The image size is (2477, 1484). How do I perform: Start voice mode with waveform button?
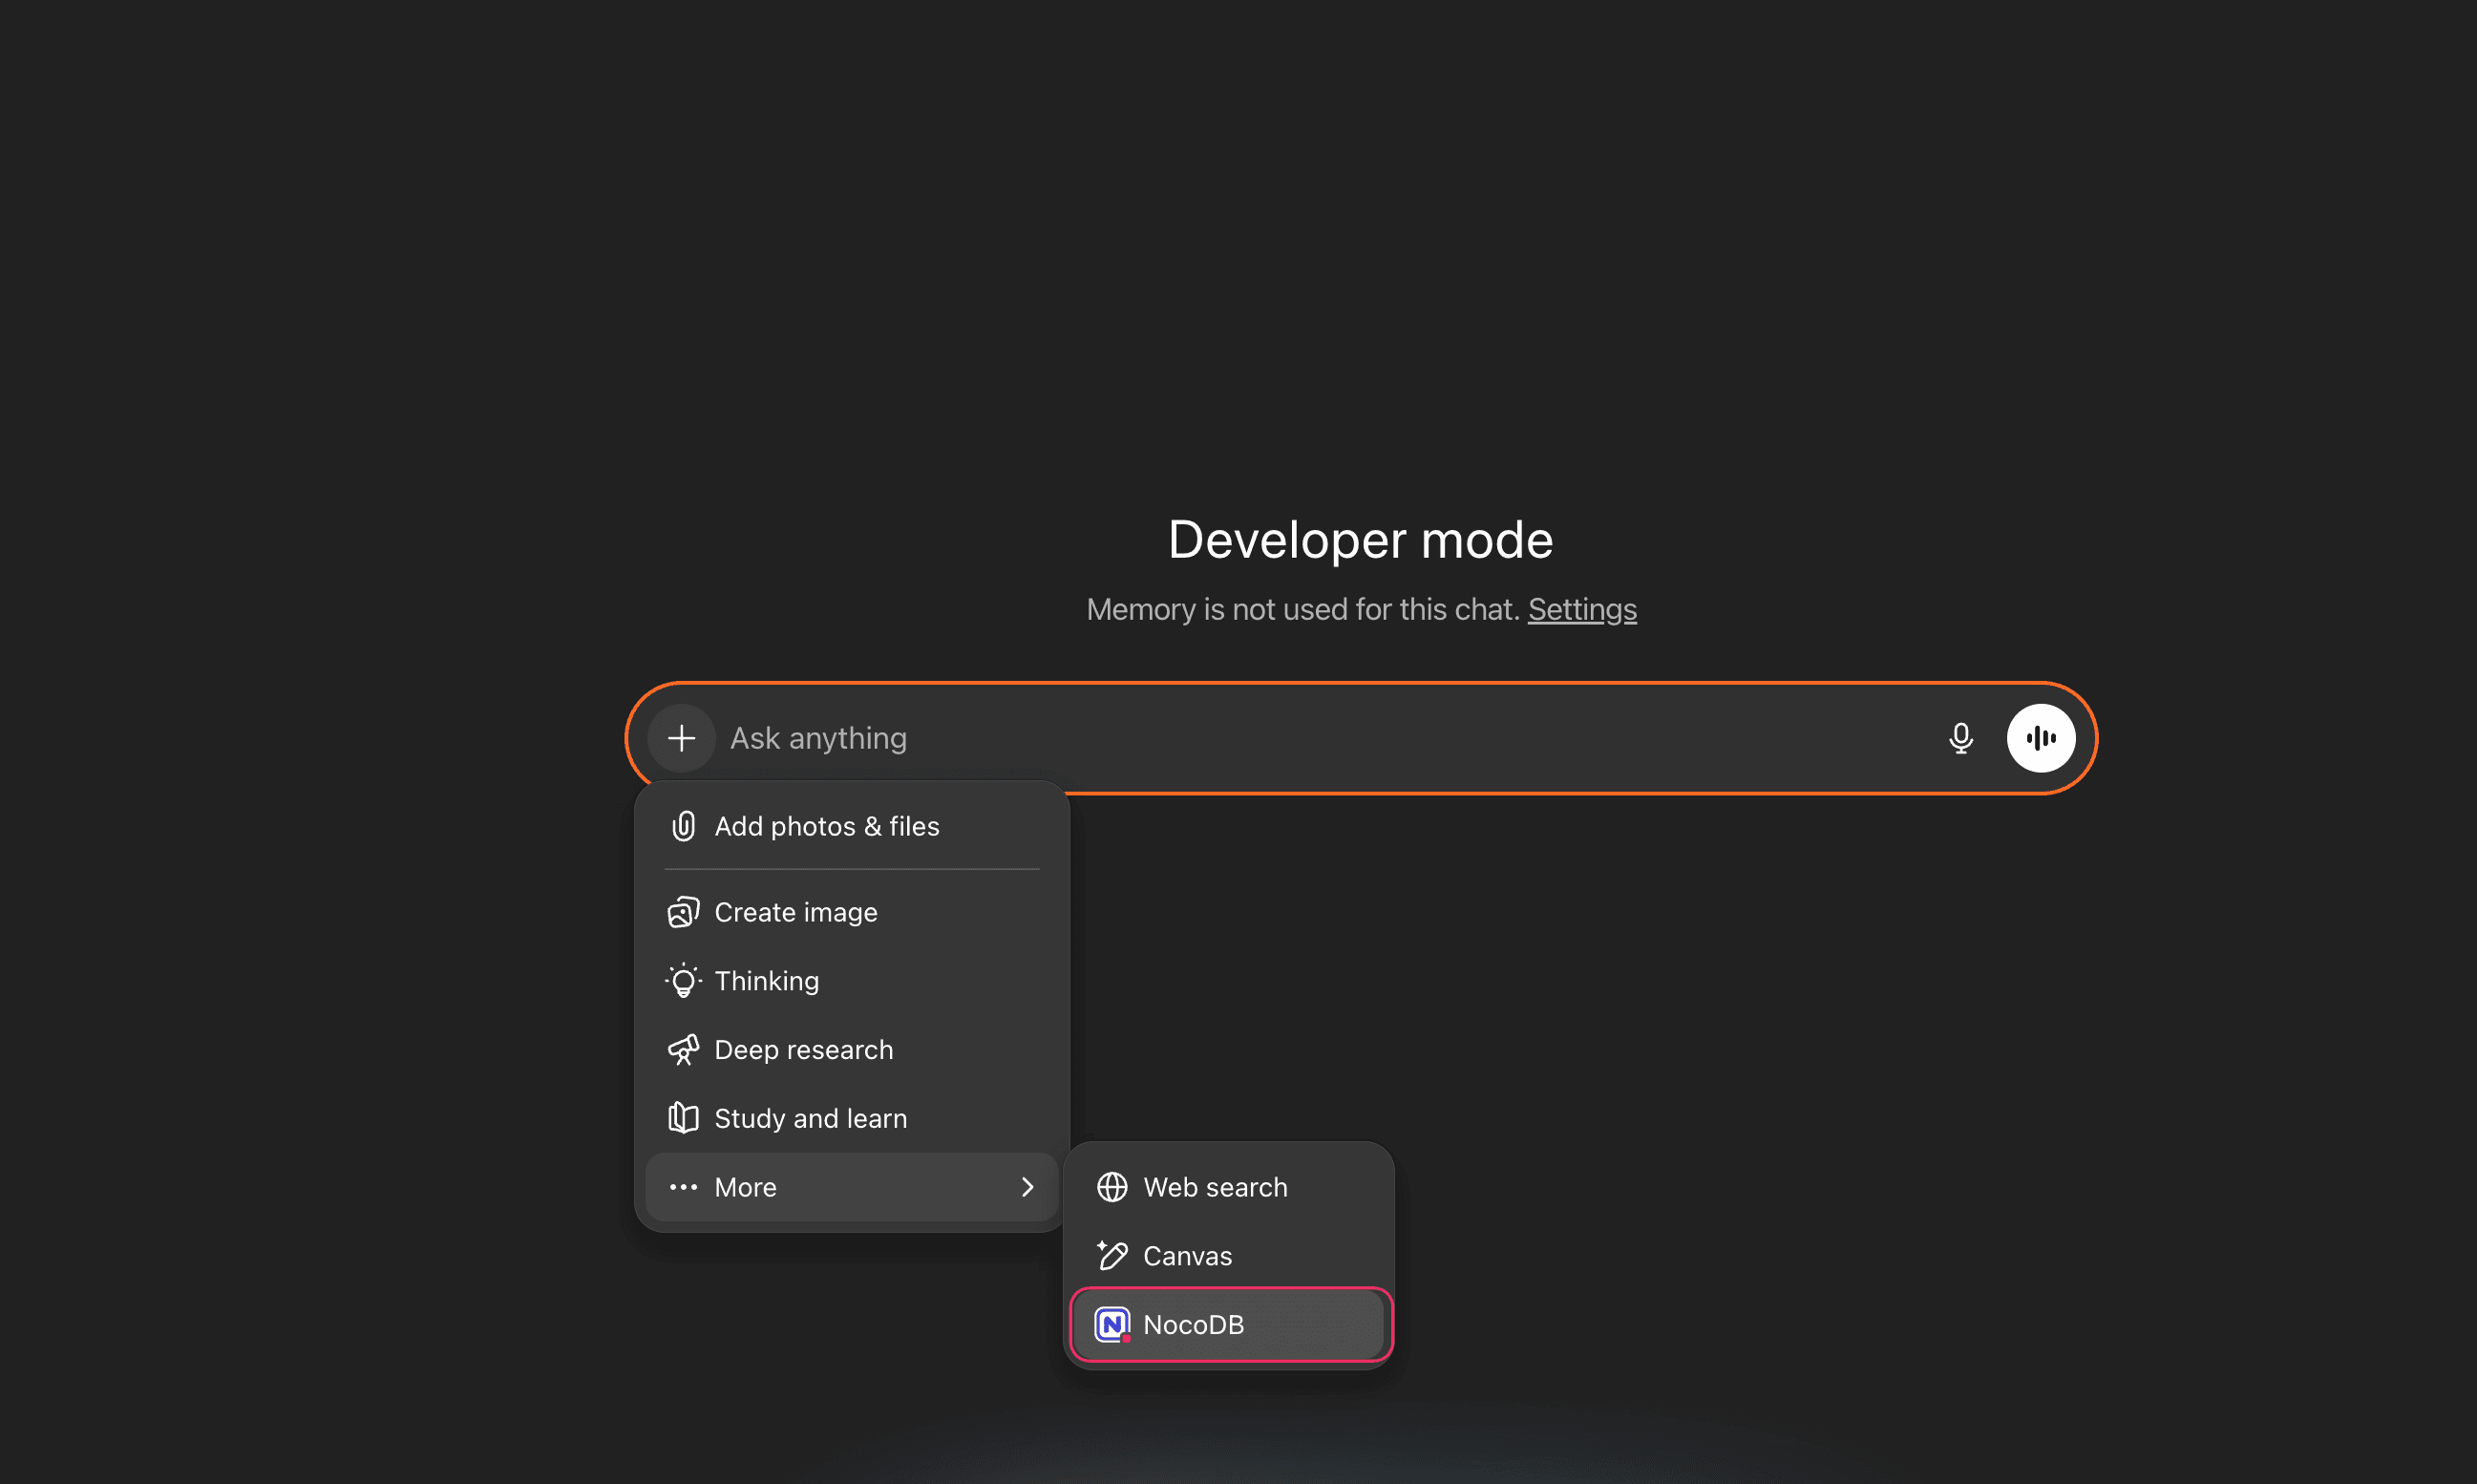[2040, 738]
